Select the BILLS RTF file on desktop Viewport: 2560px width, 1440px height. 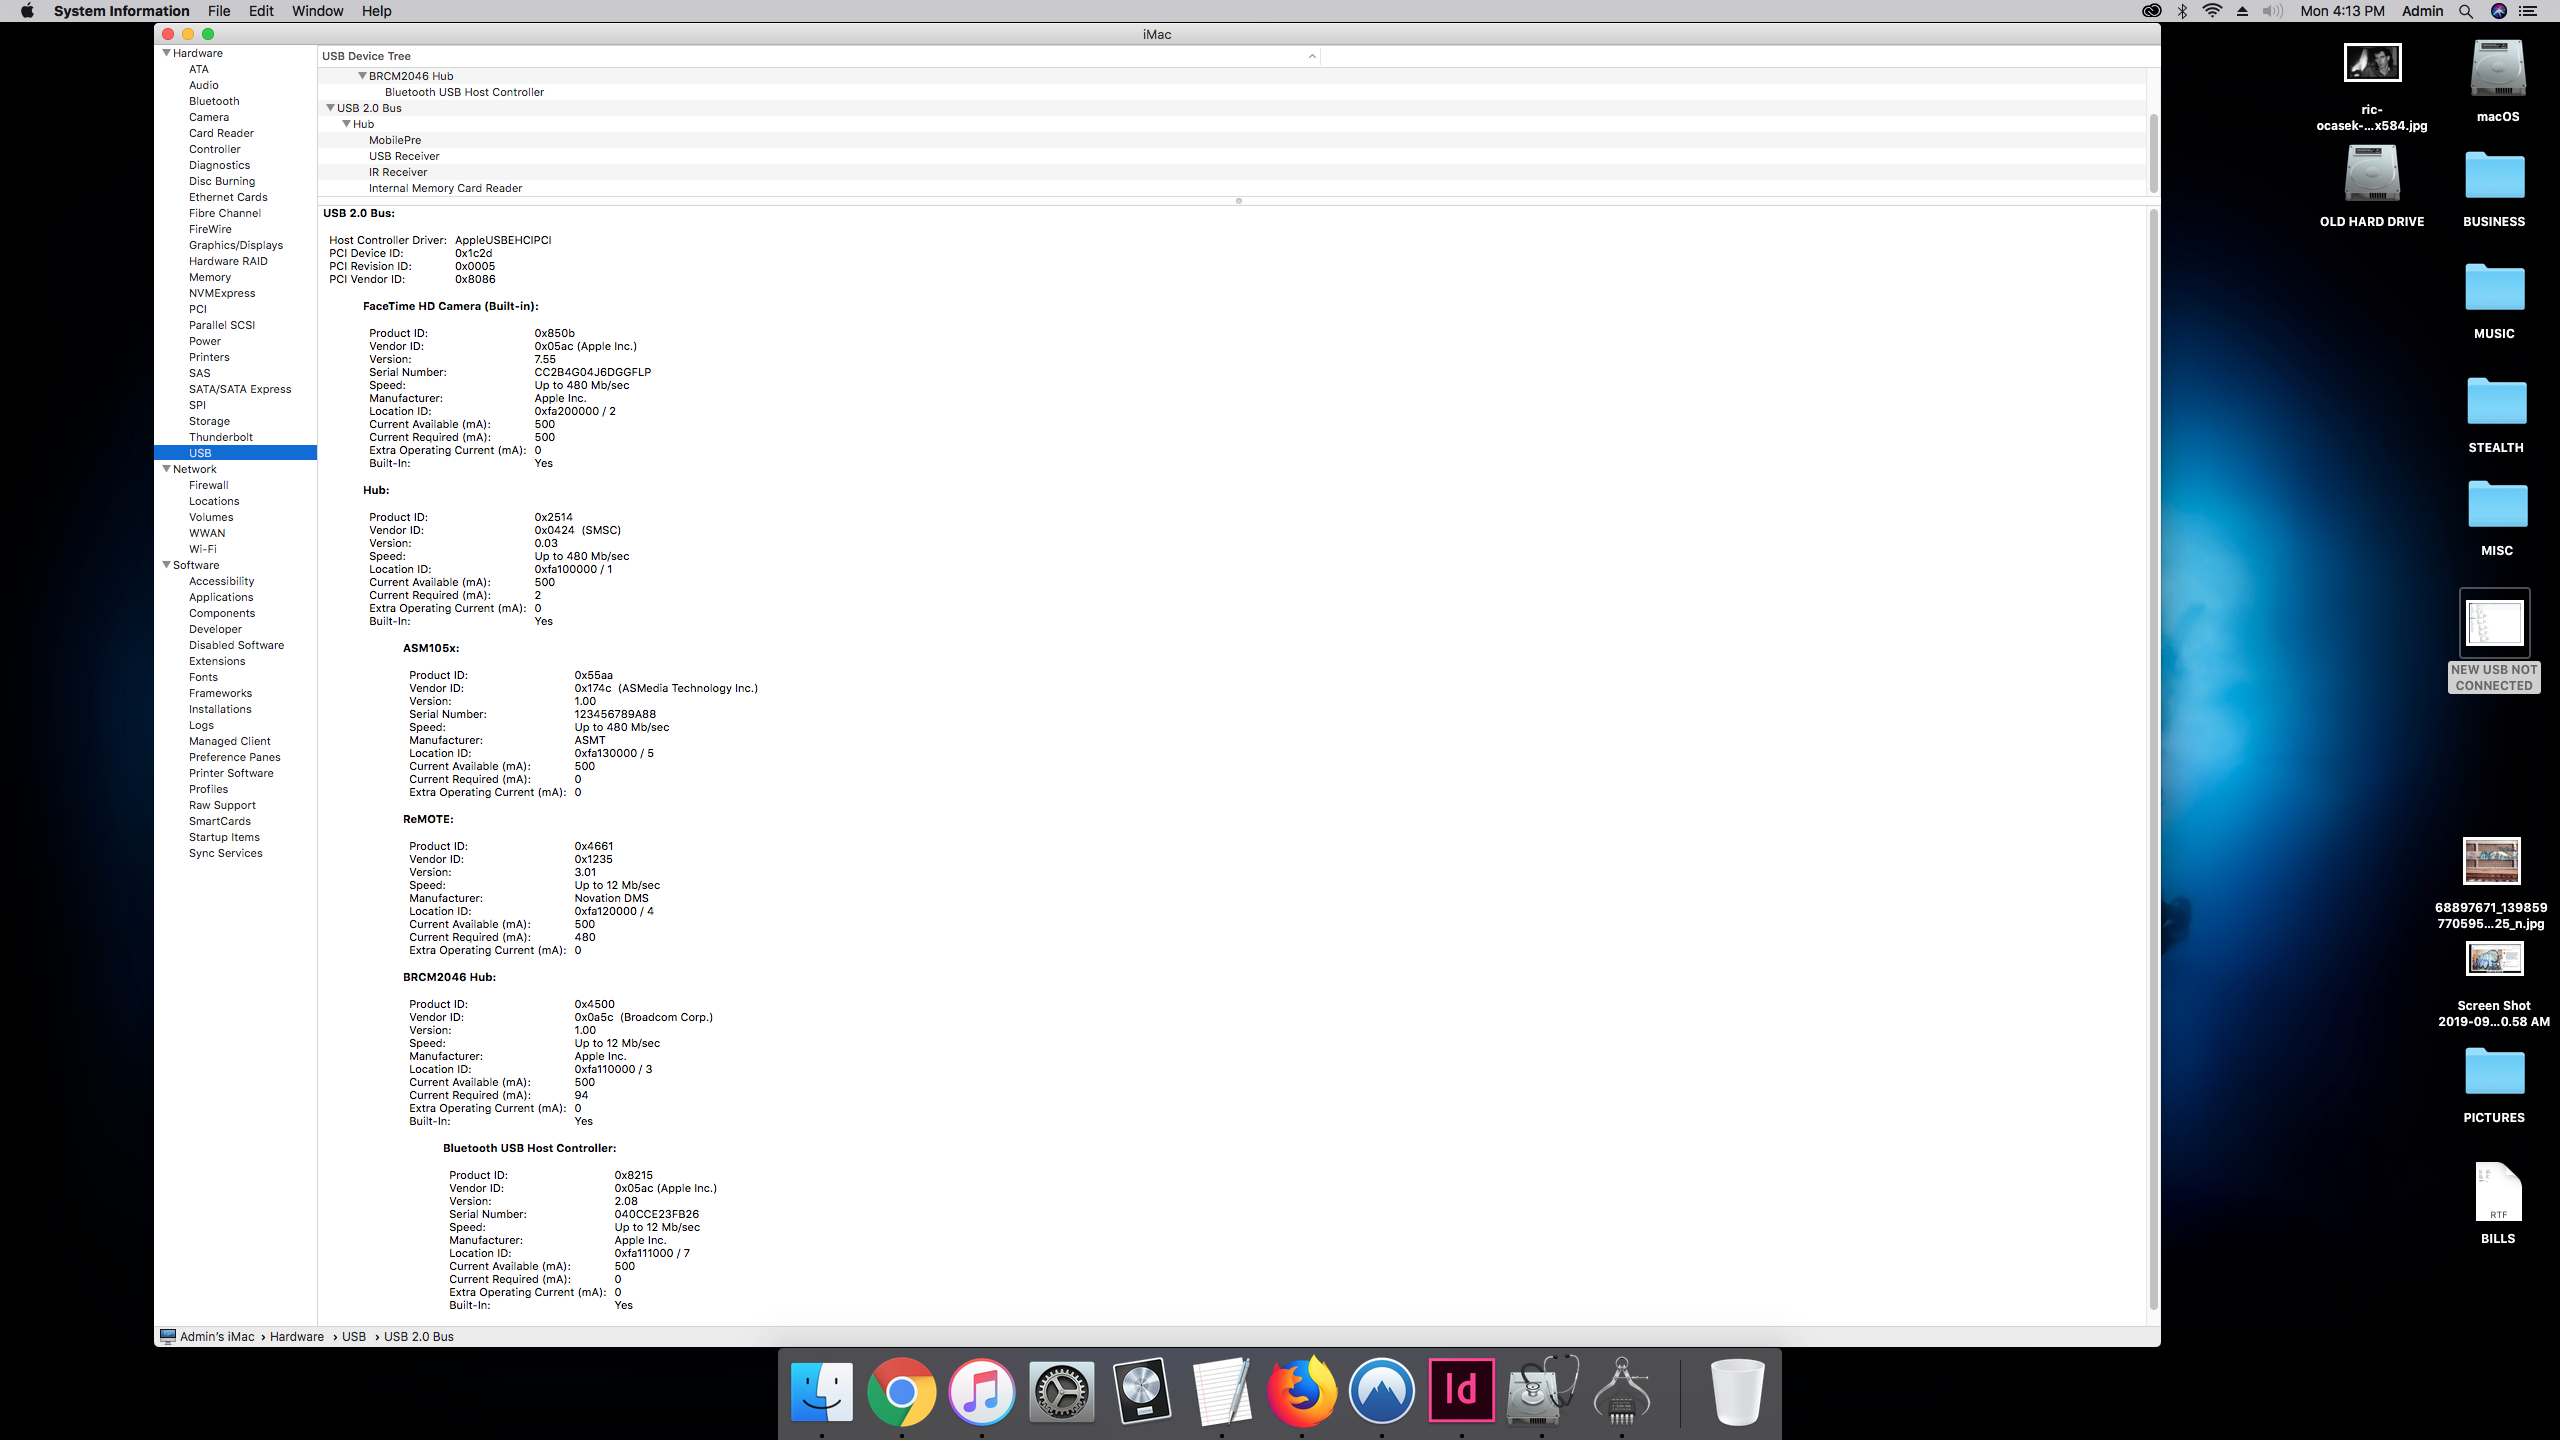pyautogui.click(x=2498, y=1192)
